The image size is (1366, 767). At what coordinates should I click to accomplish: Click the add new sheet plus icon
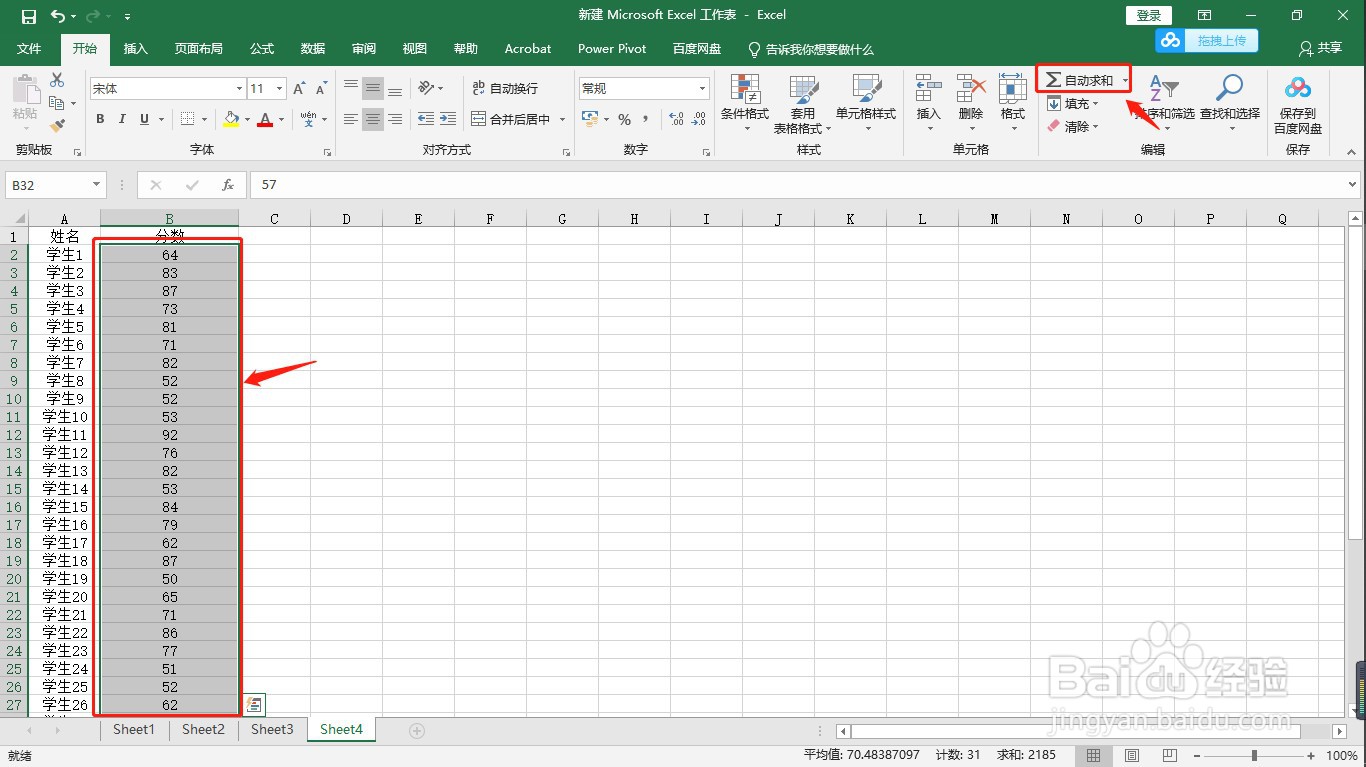pyautogui.click(x=417, y=731)
